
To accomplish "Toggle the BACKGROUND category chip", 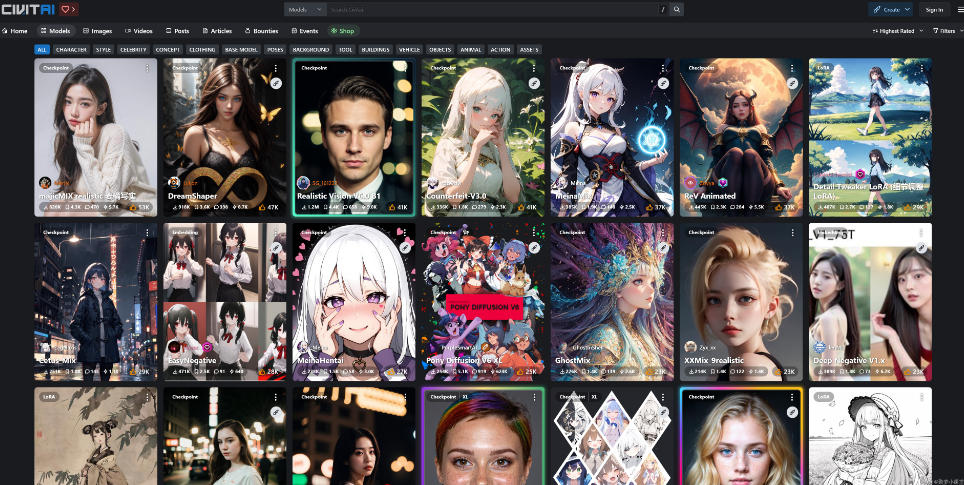I will [x=310, y=50].
